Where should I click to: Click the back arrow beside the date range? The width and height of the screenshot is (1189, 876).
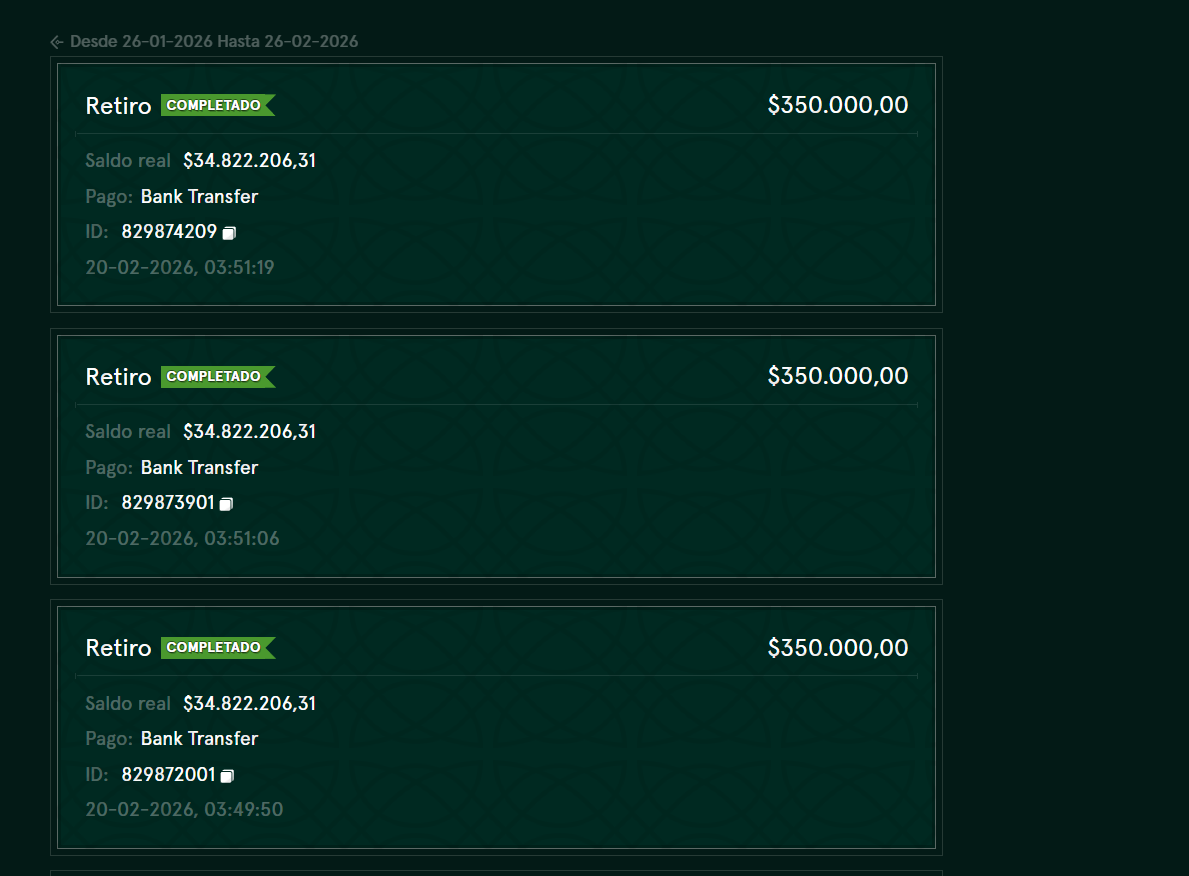tap(57, 42)
